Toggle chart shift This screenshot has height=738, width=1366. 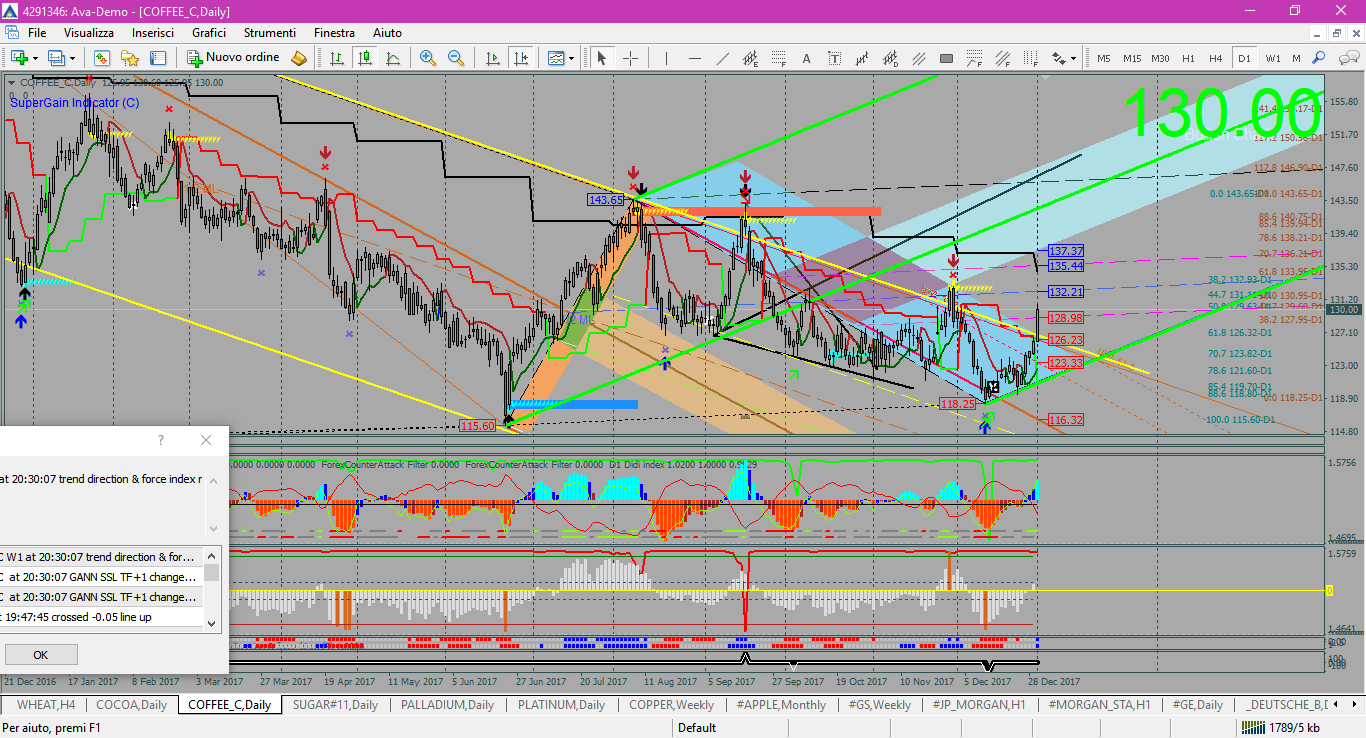click(521, 58)
